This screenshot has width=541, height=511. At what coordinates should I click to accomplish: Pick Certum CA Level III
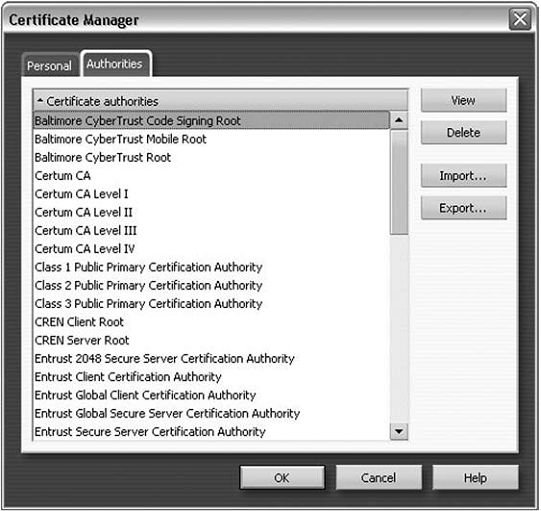[212, 230]
